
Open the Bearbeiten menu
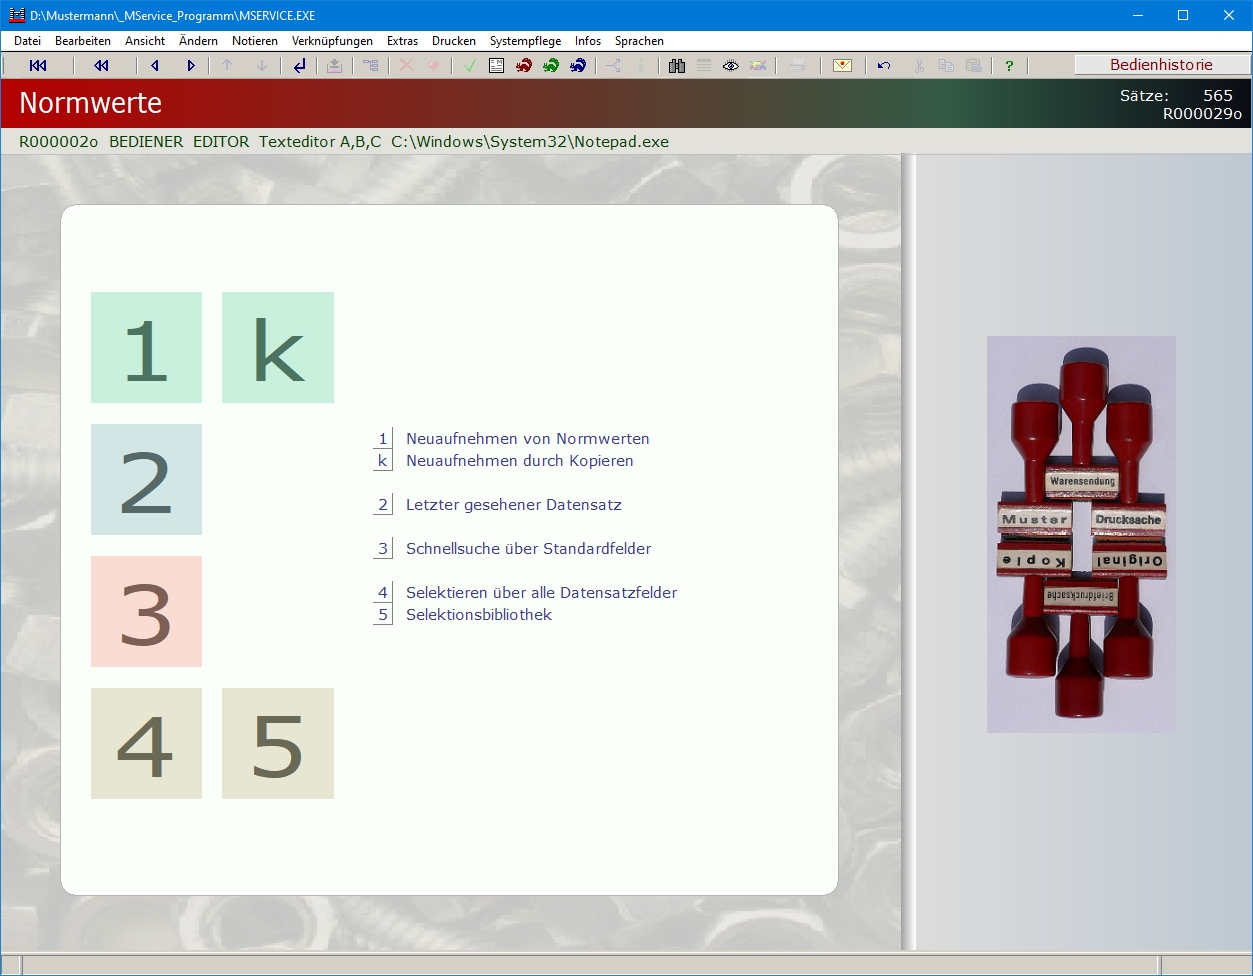pyautogui.click(x=83, y=41)
